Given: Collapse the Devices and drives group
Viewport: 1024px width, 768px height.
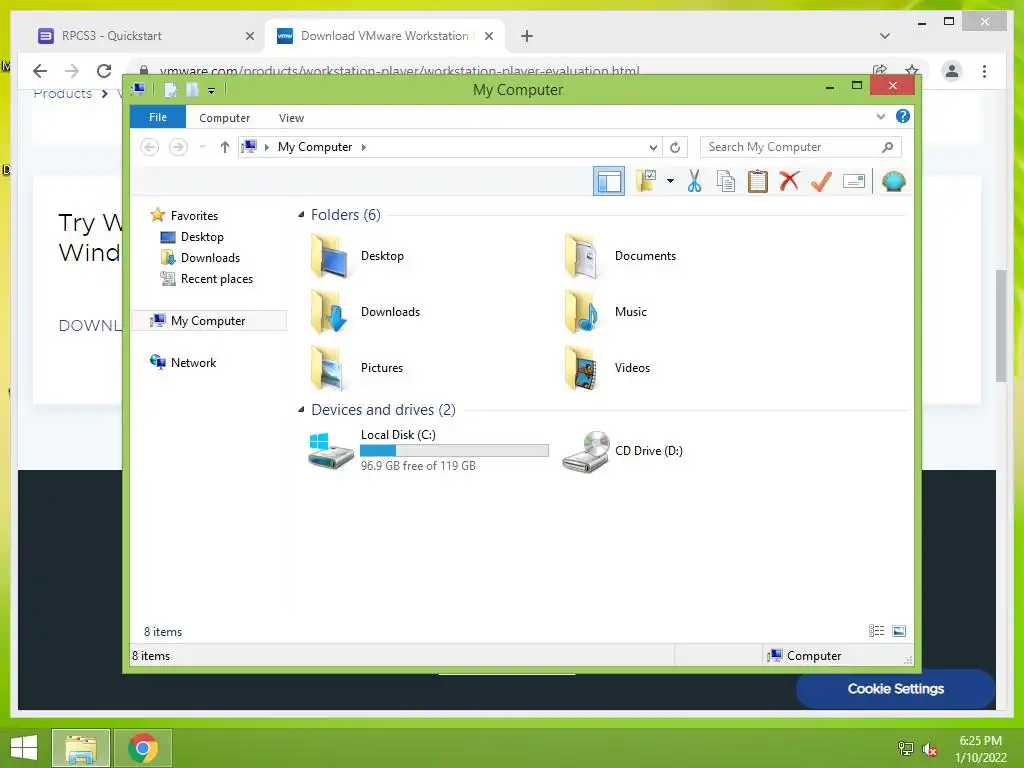Looking at the screenshot, I should (x=301, y=409).
